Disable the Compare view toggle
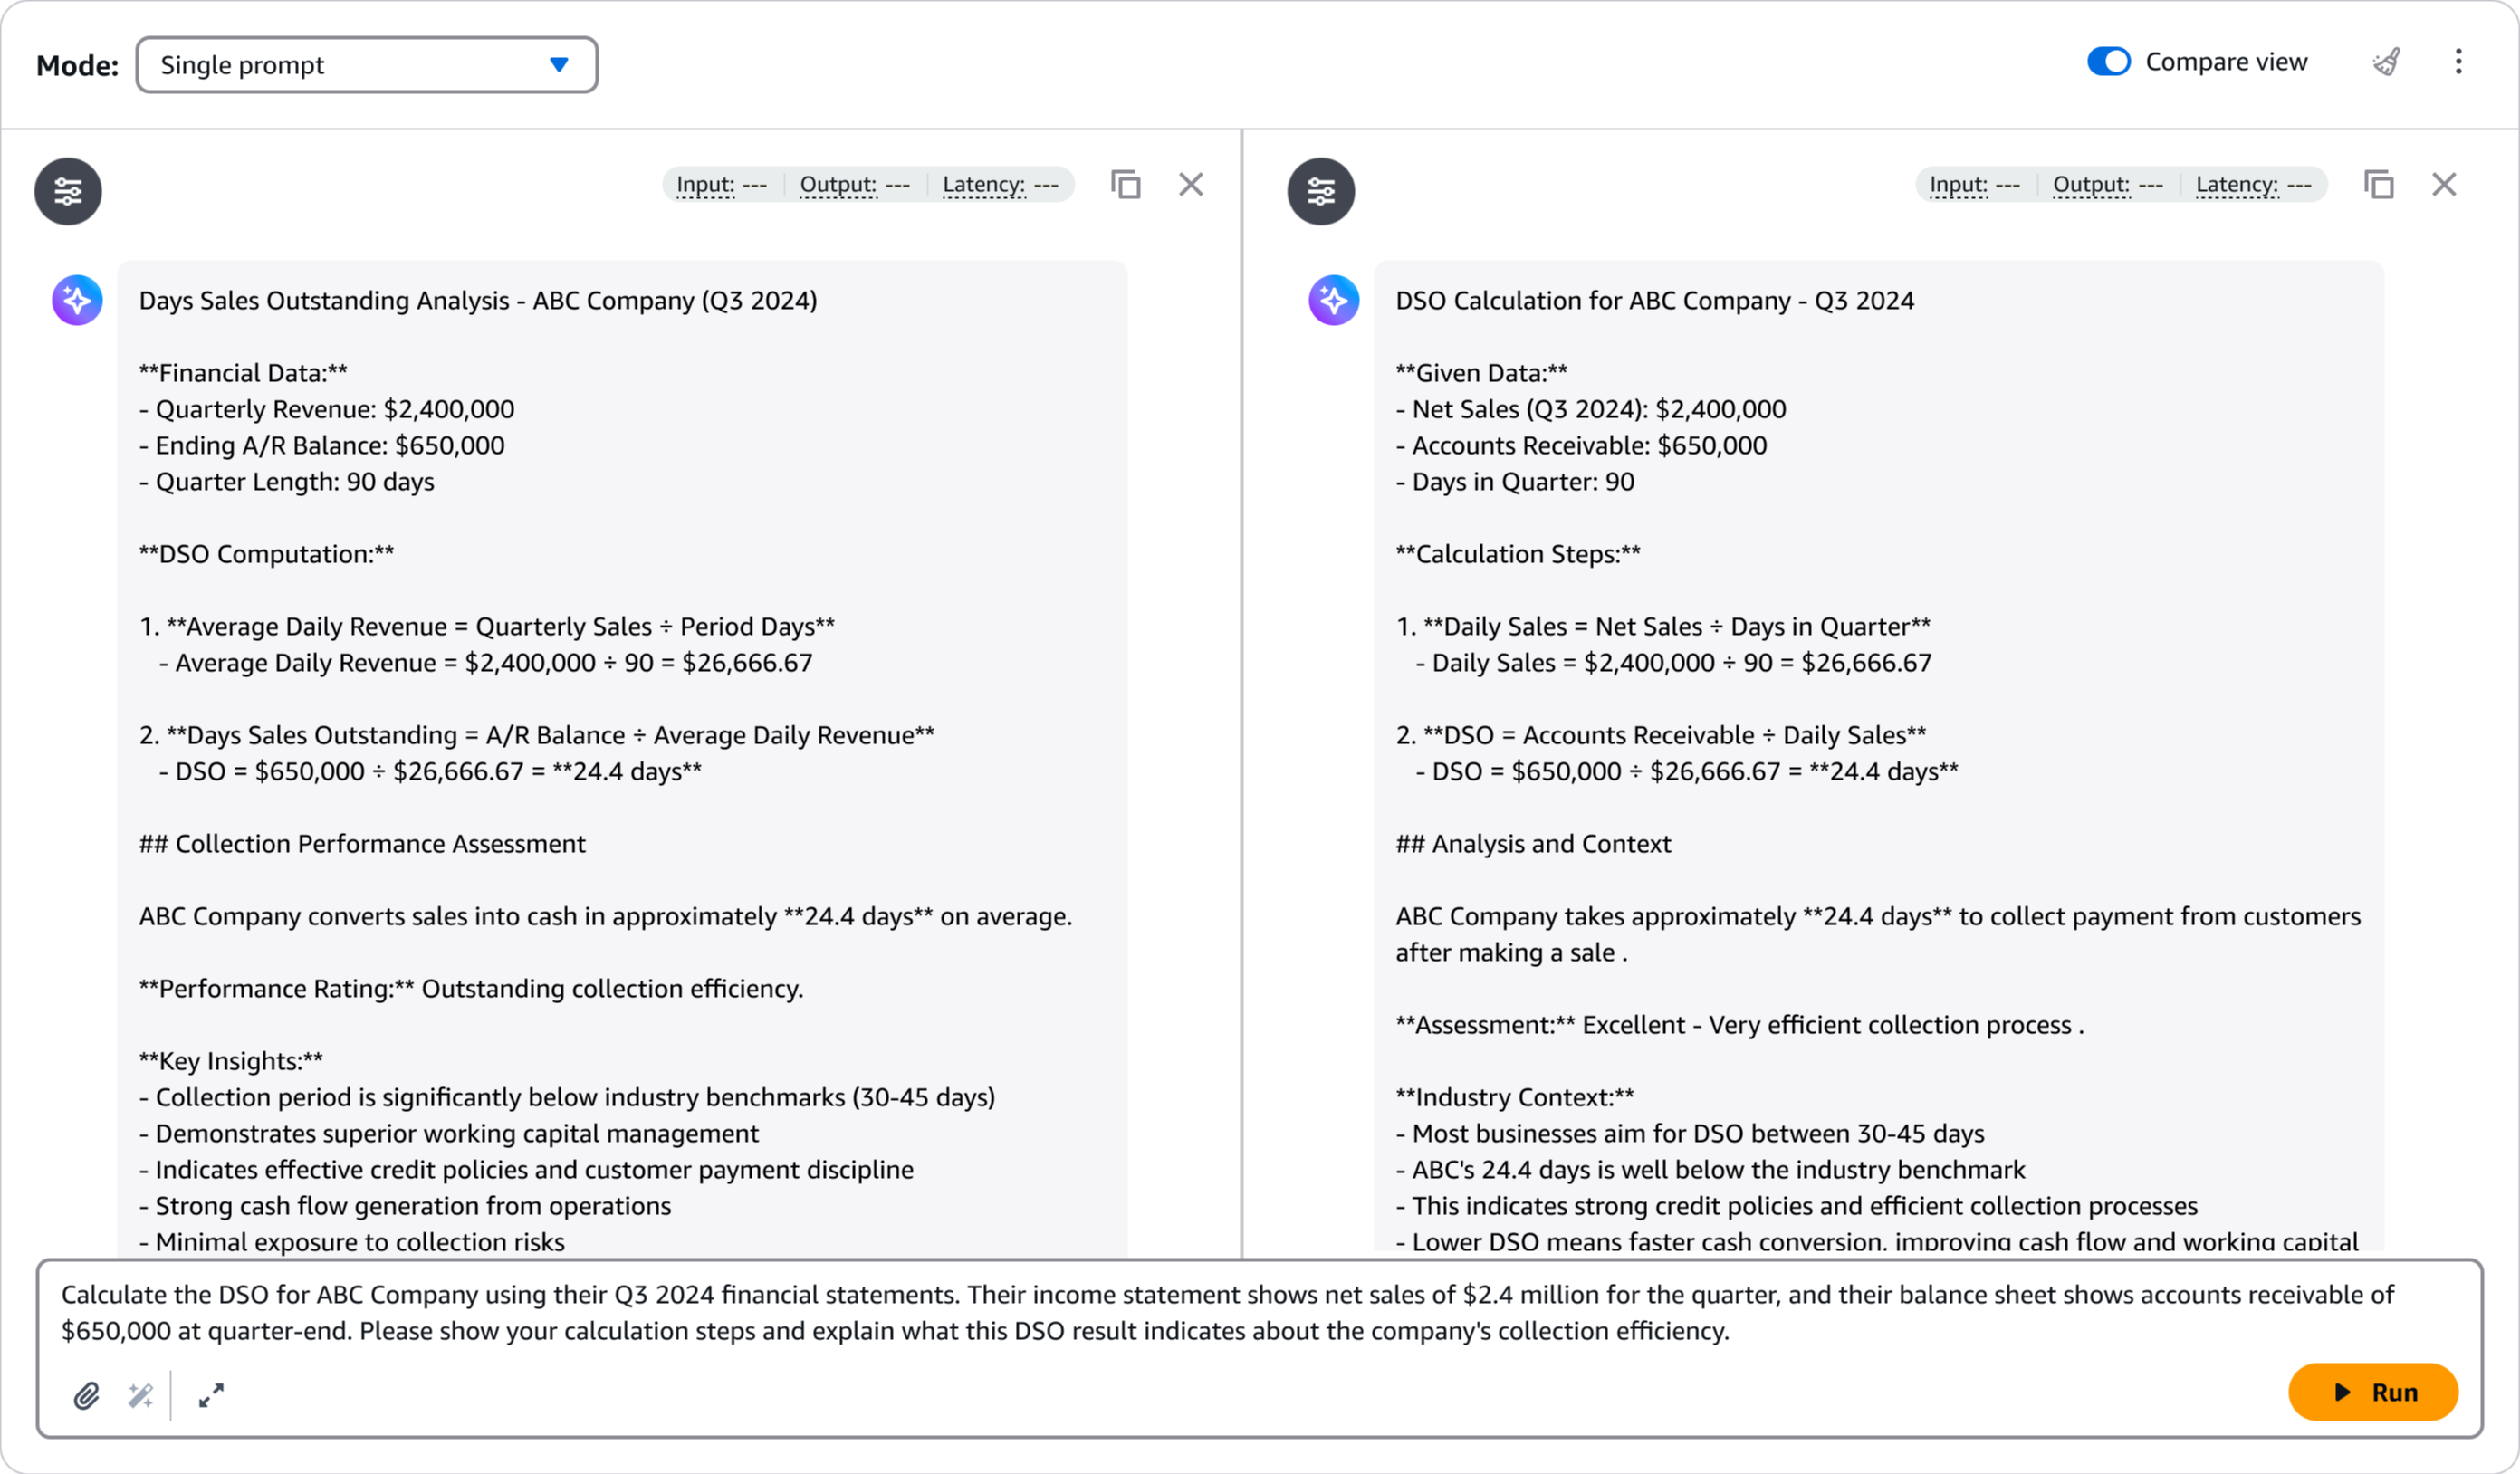Image resolution: width=2520 pixels, height=1474 pixels. click(2109, 62)
